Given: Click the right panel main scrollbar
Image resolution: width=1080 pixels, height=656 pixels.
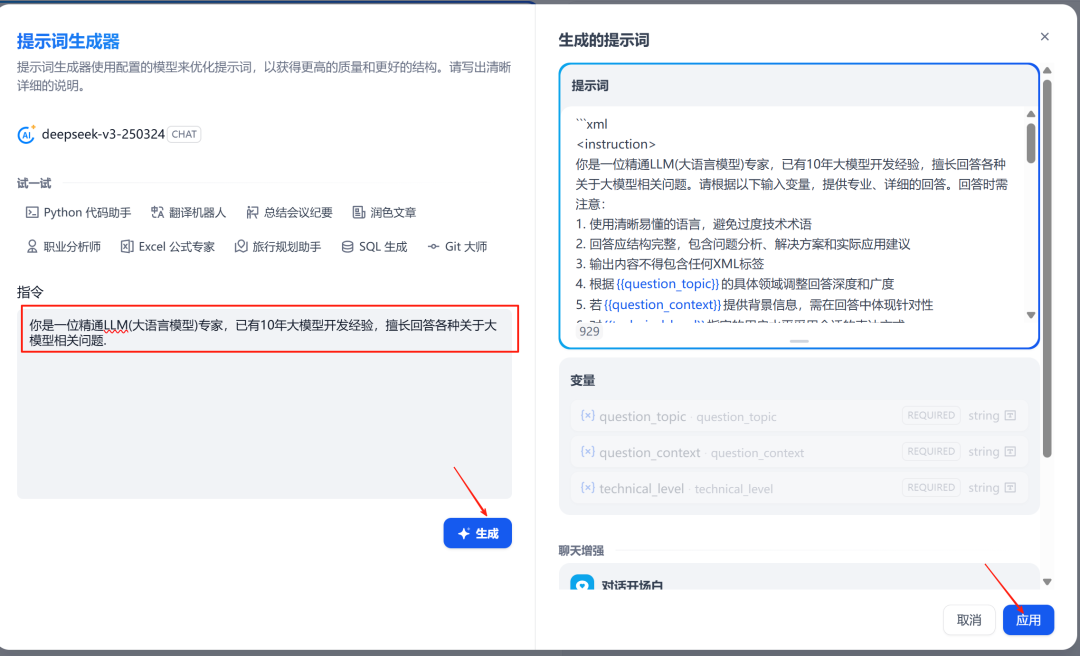Looking at the screenshot, I should click(1048, 269).
